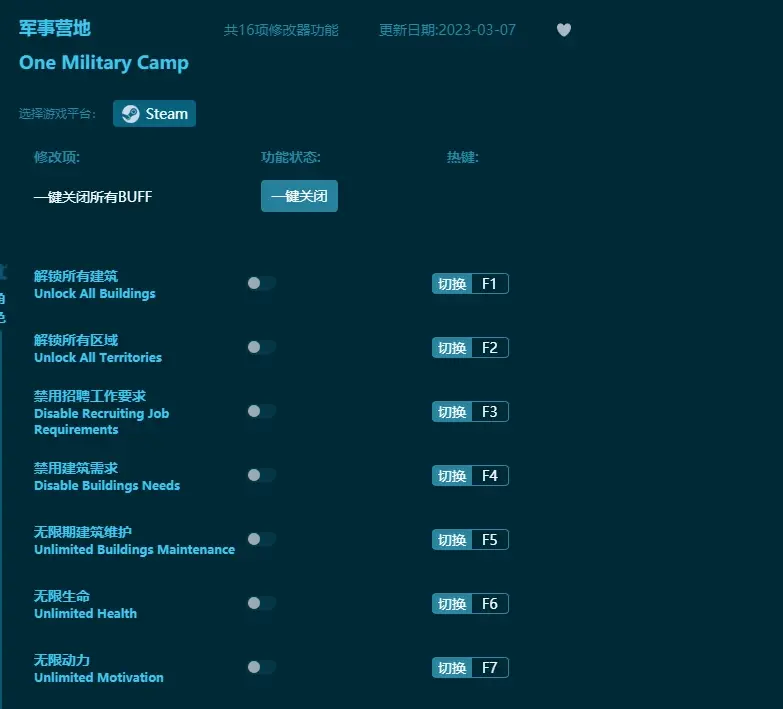The image size is (783, 709).
Task: Click the 共16项修改器功能 text
Action: tap(281, 30)
